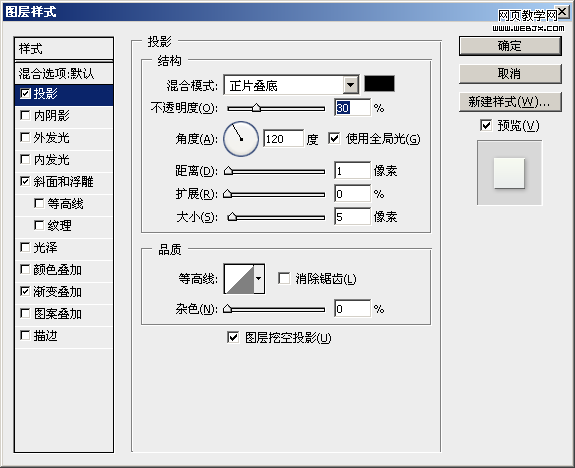Toggle the 预览(V) checkbox
The width and height of the screenshot is (575, 468).
486,125
